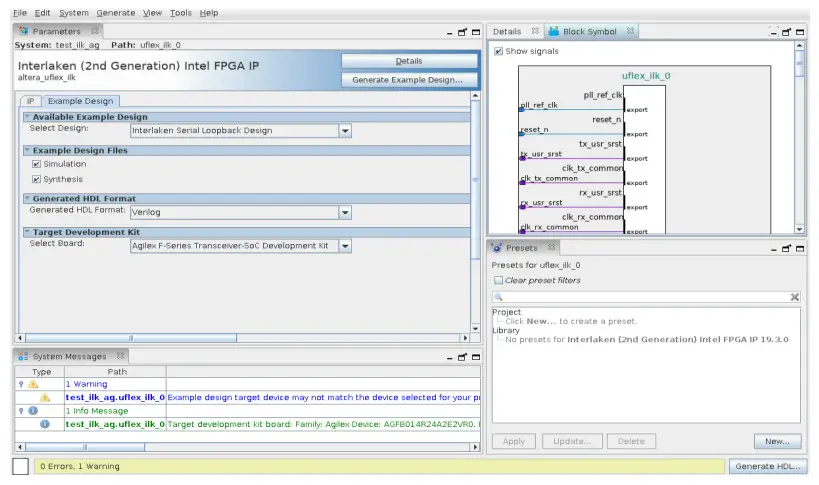Screen dimensions: 819x485
Task: Open the Tools menu
Action: point(181,13)
